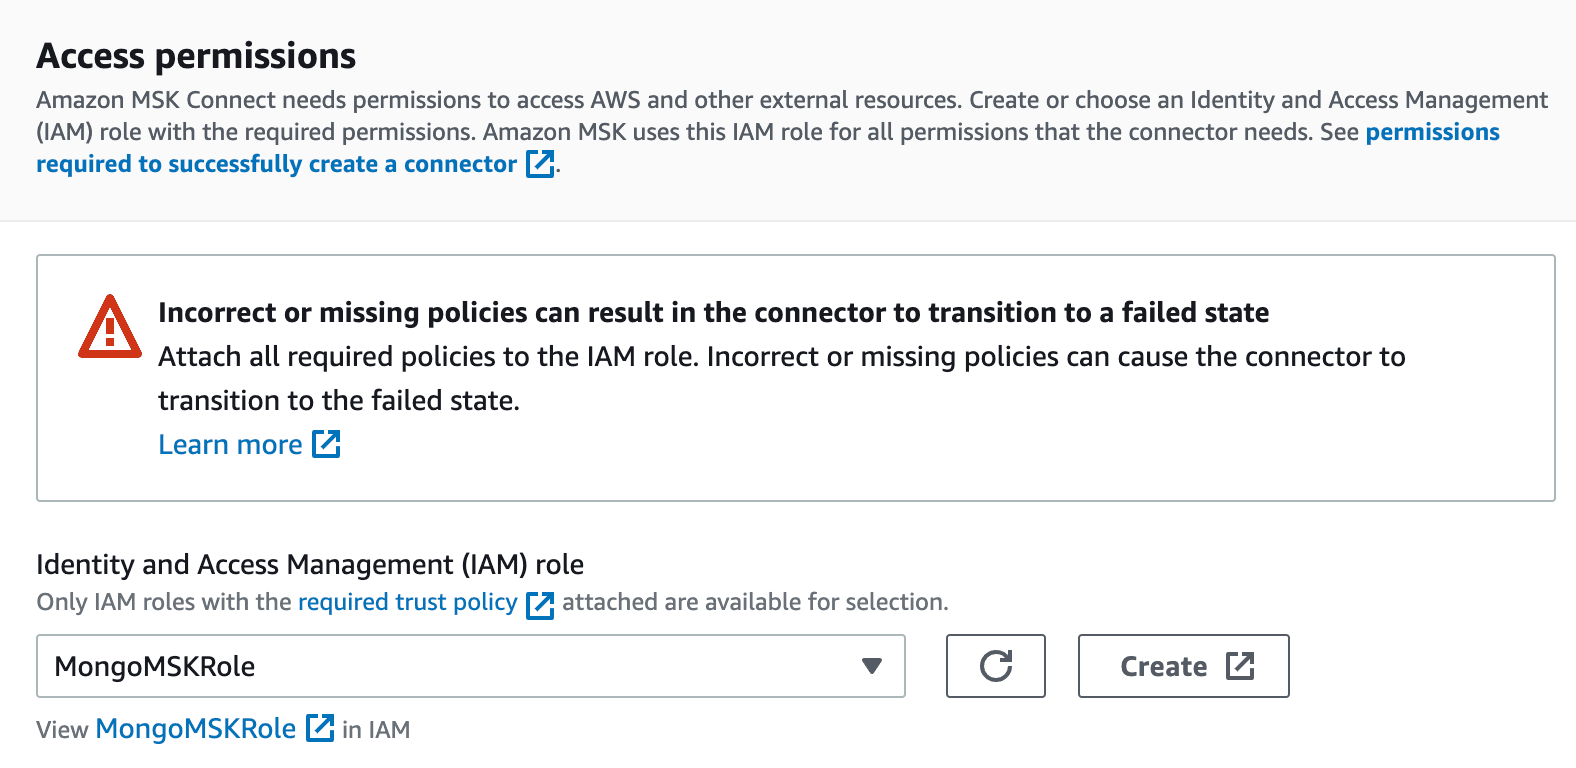This screenshot has height=768, width=1576.
Task: Click external-link icon next to MongoMSKRole link
Action: 320,728
